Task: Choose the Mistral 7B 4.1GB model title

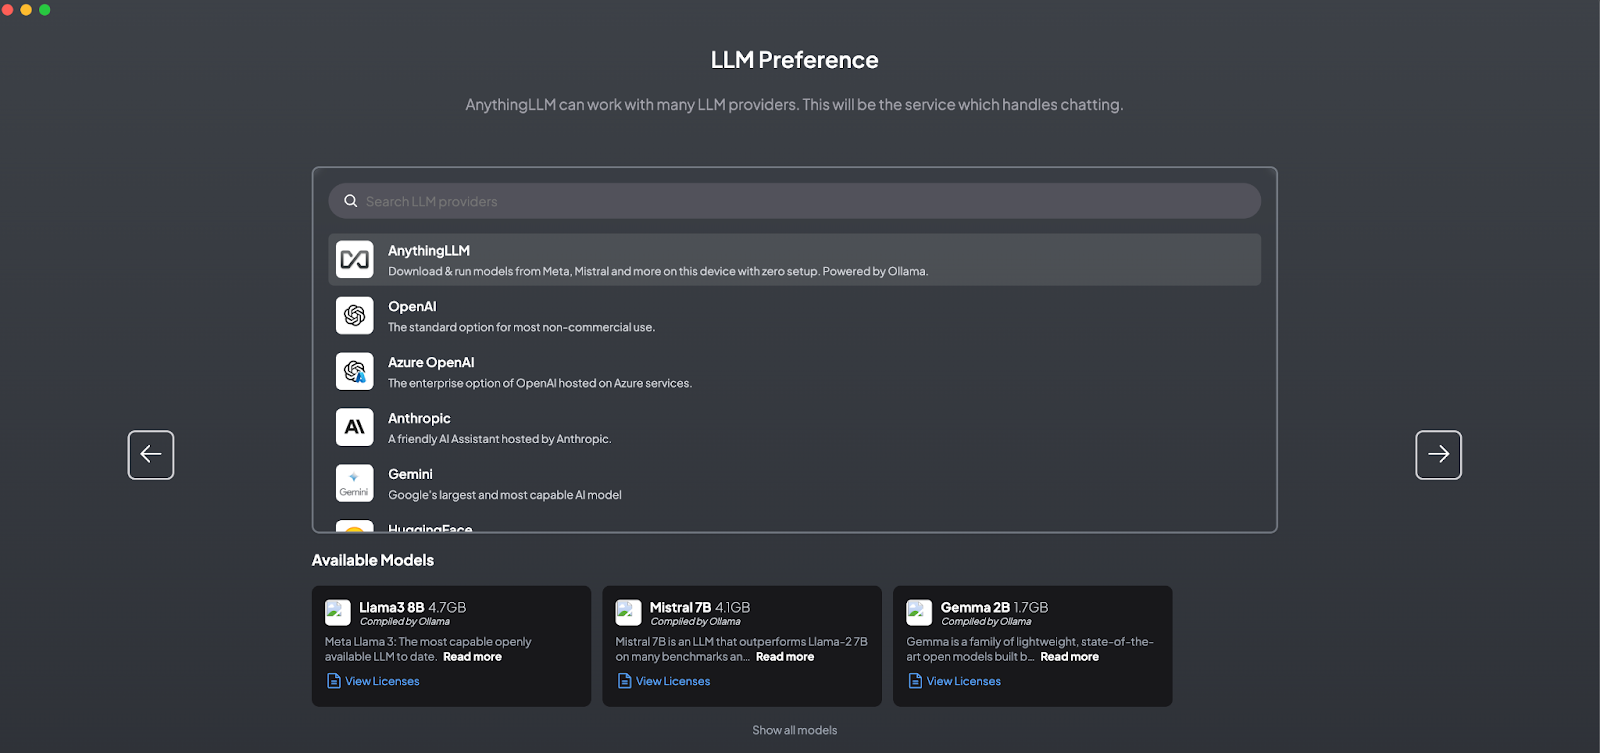Action: (700, 607)
